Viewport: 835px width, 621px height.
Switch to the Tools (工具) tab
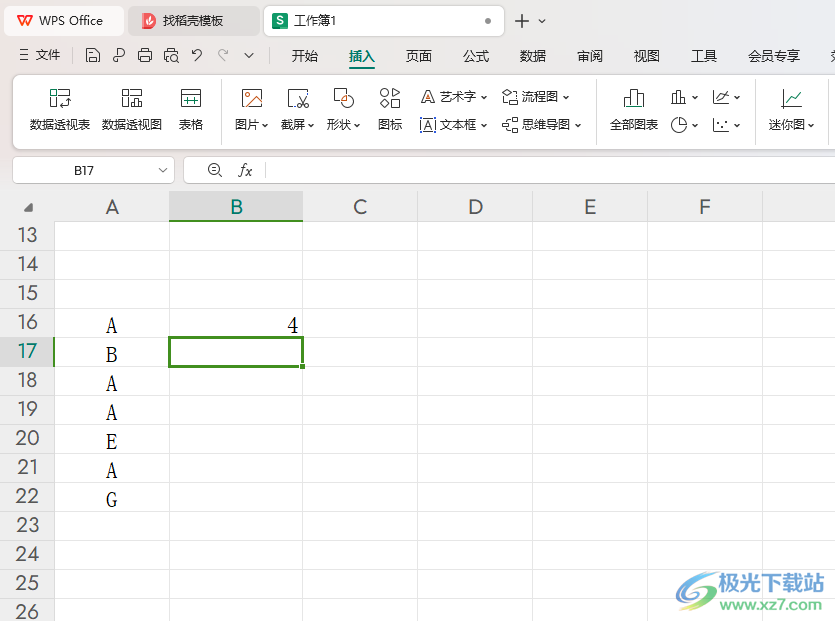[x=703, y=56]
